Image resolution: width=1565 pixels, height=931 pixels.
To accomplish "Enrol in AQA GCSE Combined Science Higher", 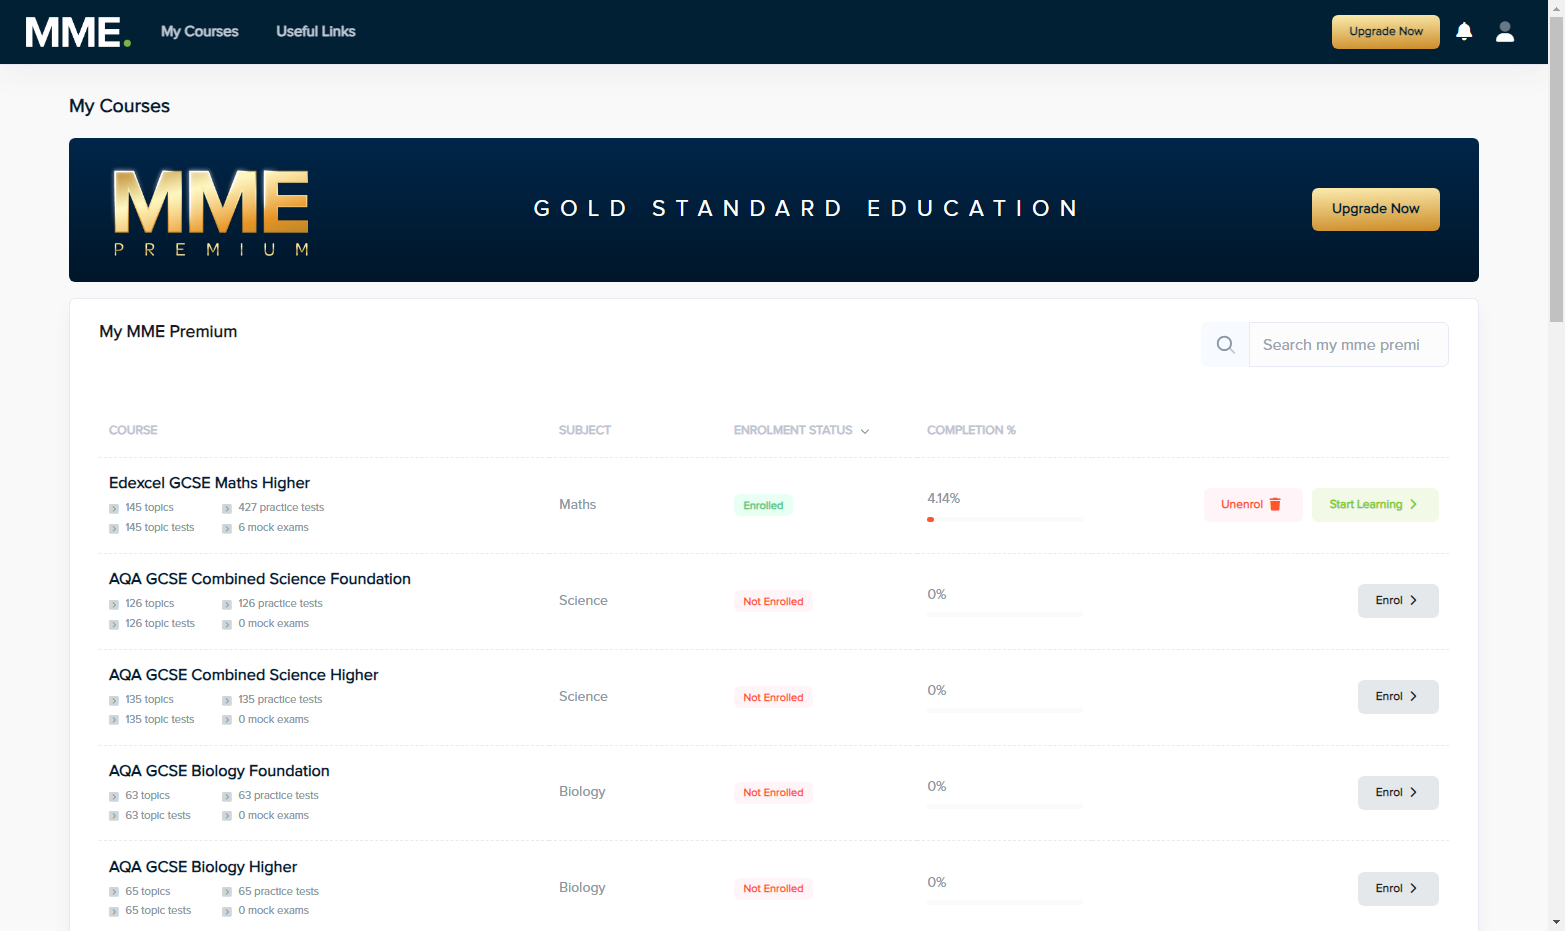I will [1398, 697].
